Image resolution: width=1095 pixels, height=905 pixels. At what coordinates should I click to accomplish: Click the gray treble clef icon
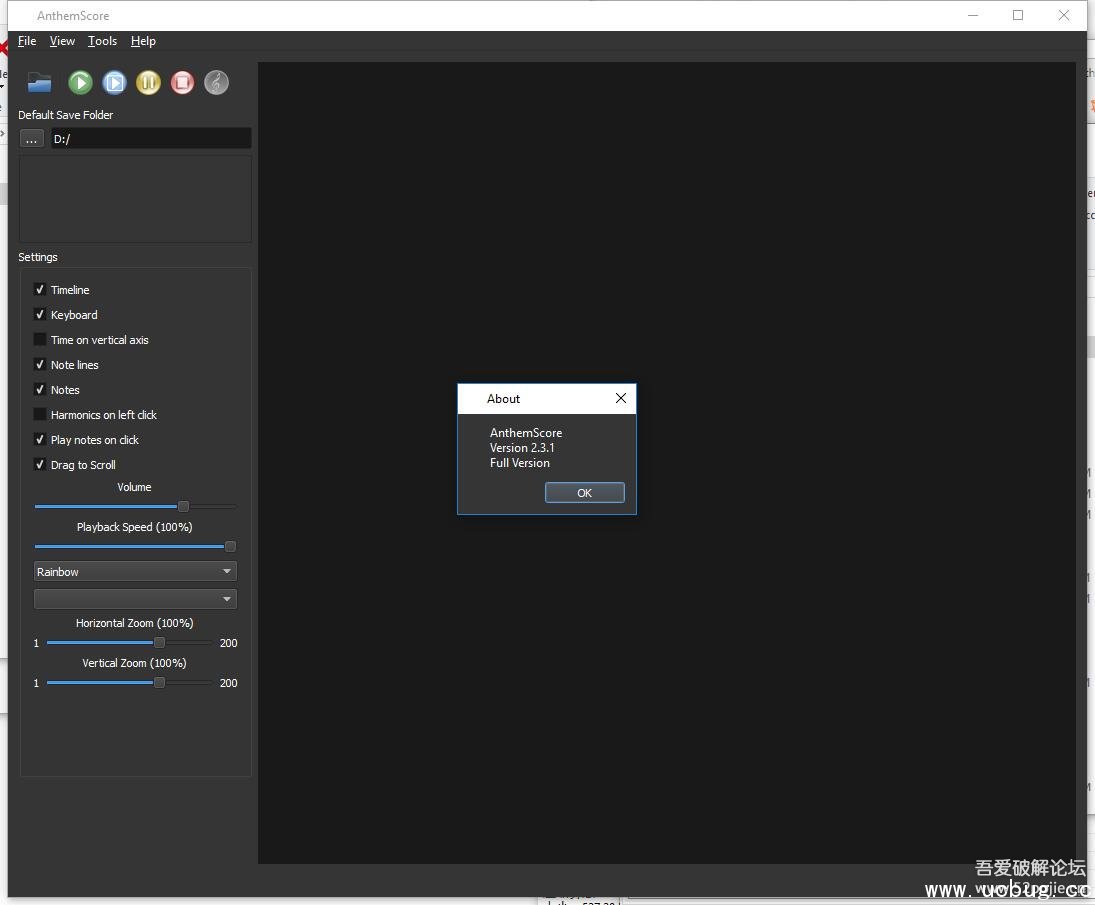pyautogui.click(x=216, y=83)
